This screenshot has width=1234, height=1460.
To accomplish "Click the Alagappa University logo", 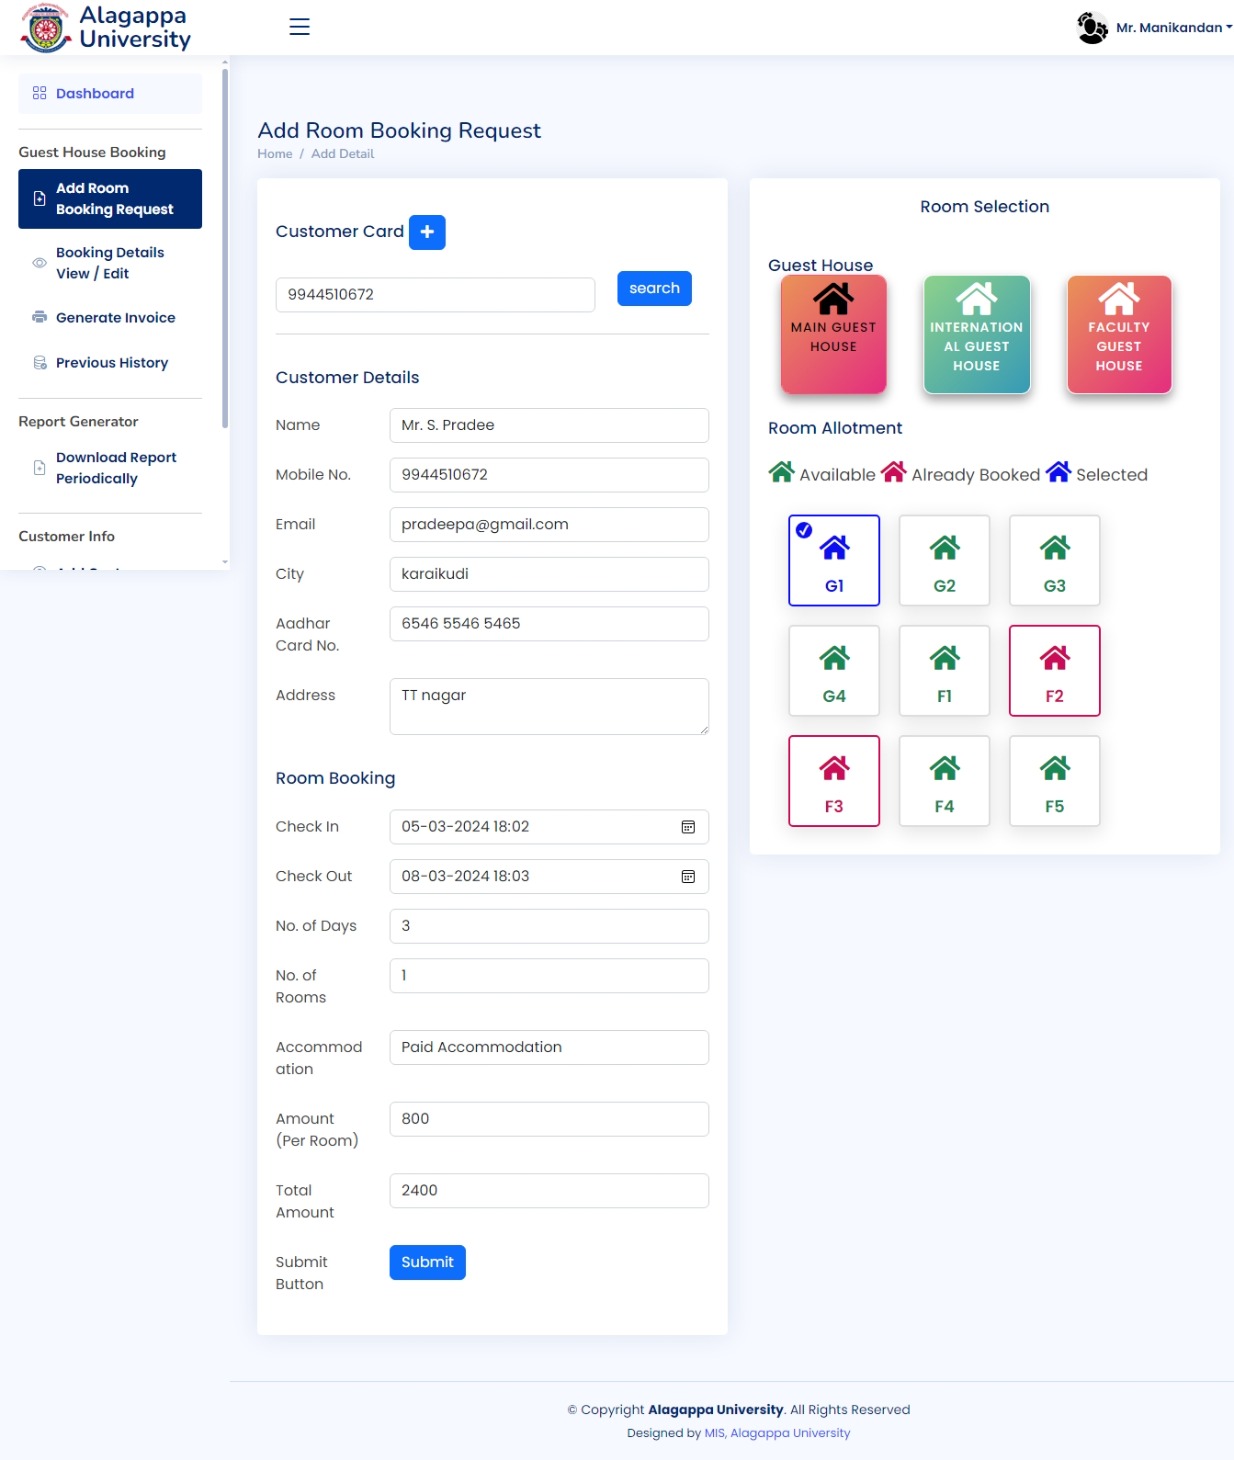I will pos(105,28).
